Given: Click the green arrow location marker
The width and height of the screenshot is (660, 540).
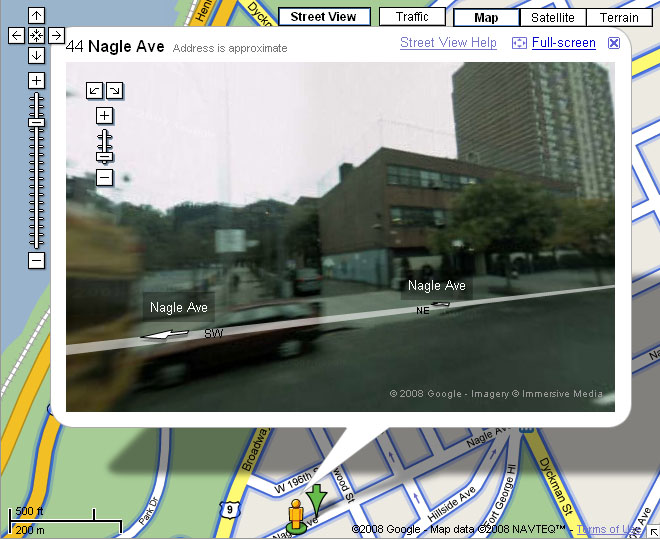Looking at the screenshot, I should [x=316, y=500].
